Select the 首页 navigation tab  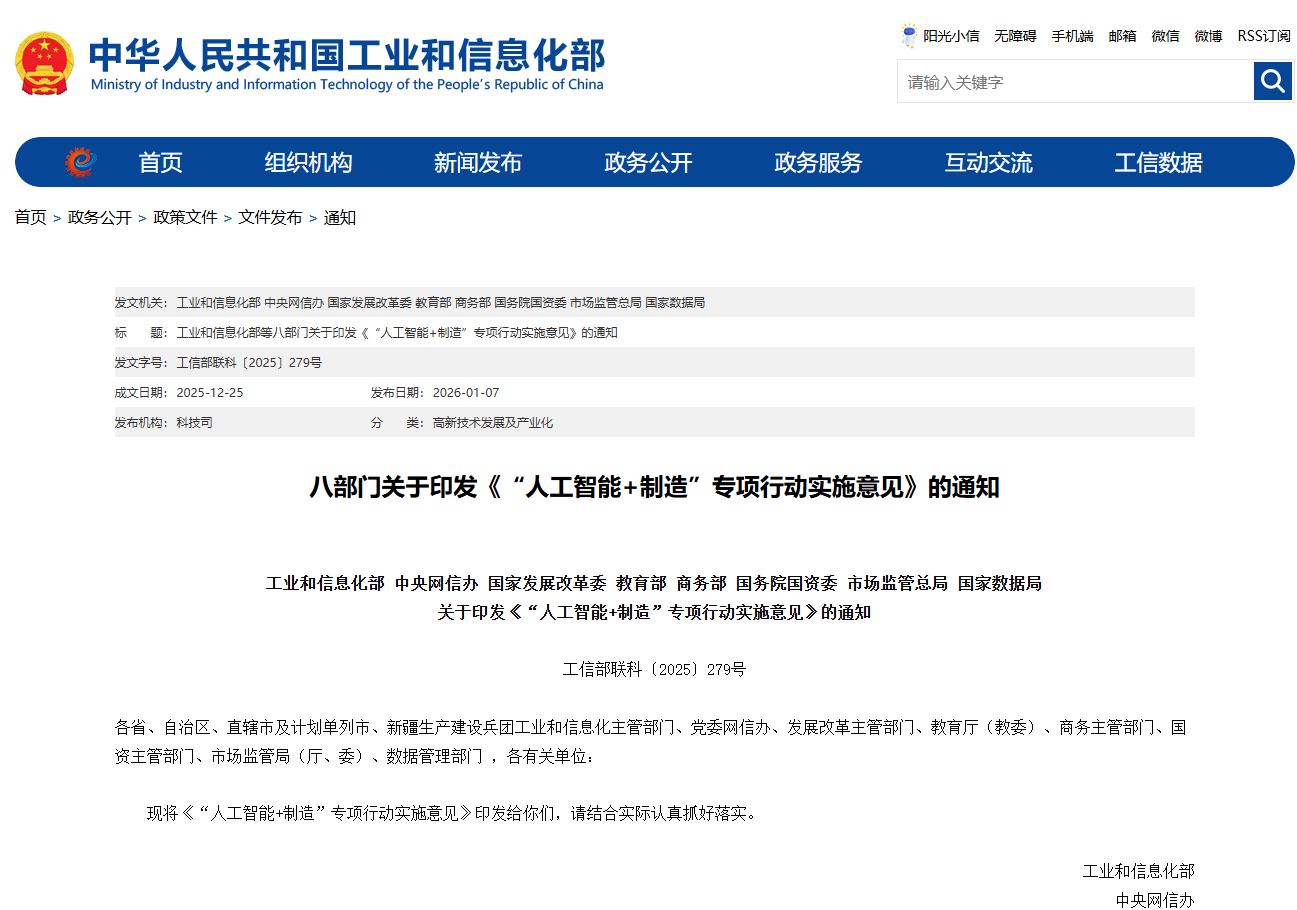tap(160, 162)
